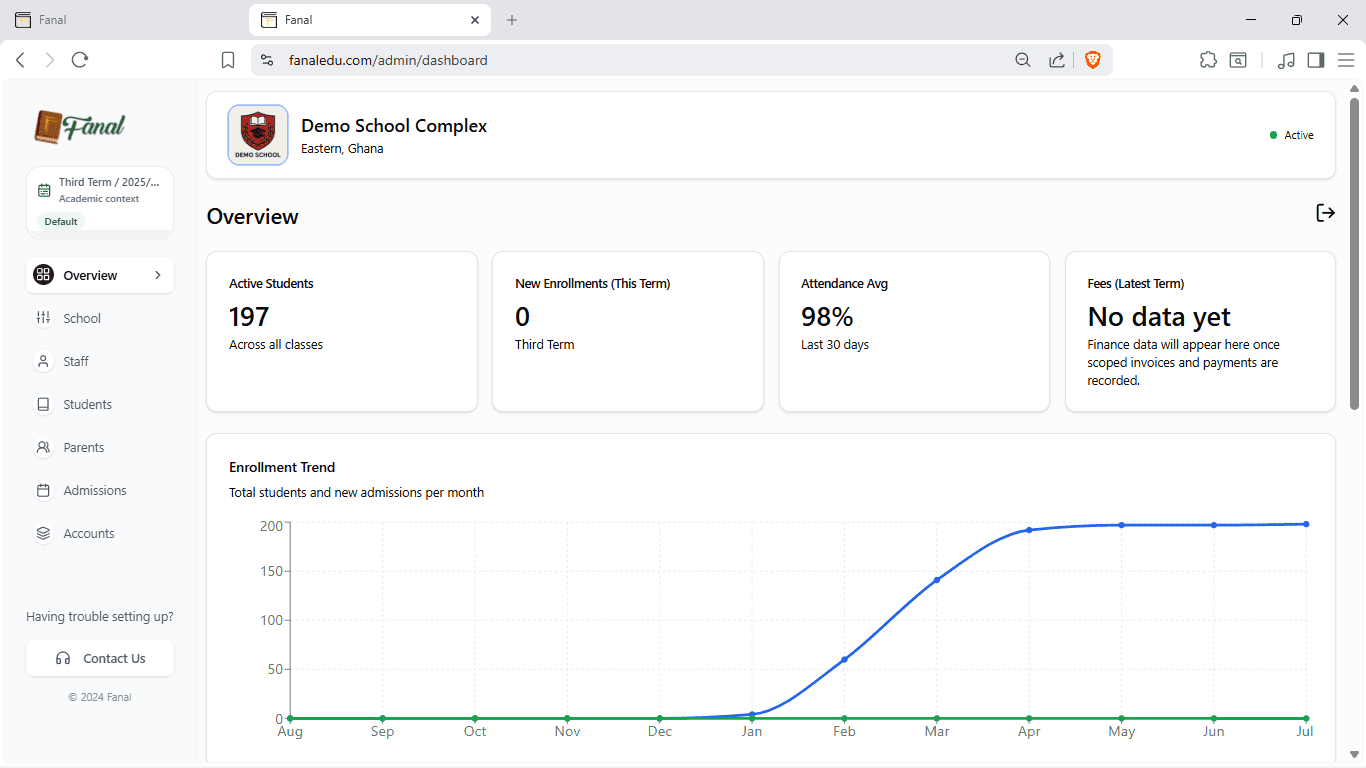This screenshot has height=768, width=1366.
Task: Open Brave Shields lion icon
Action: point(1092,60)
